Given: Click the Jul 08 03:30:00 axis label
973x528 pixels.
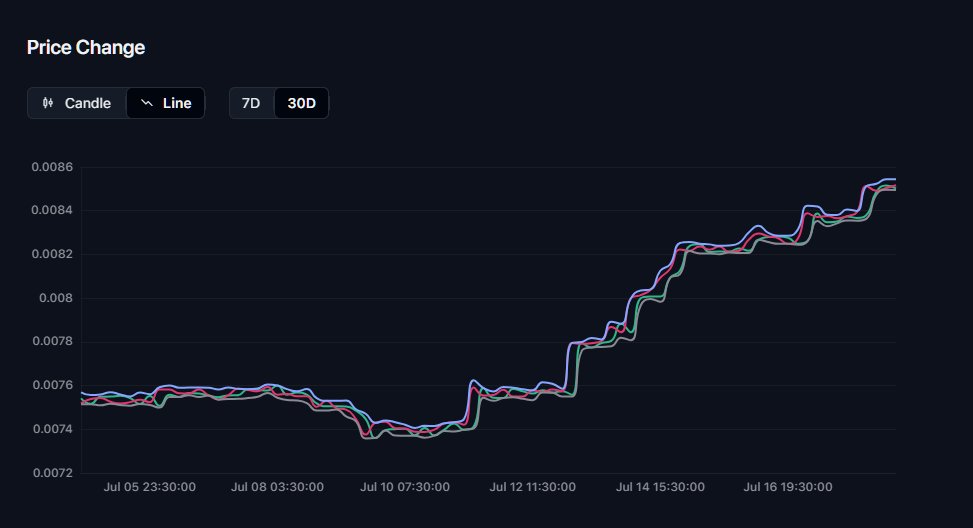Looking at the screenshot, I should [277, 487].
